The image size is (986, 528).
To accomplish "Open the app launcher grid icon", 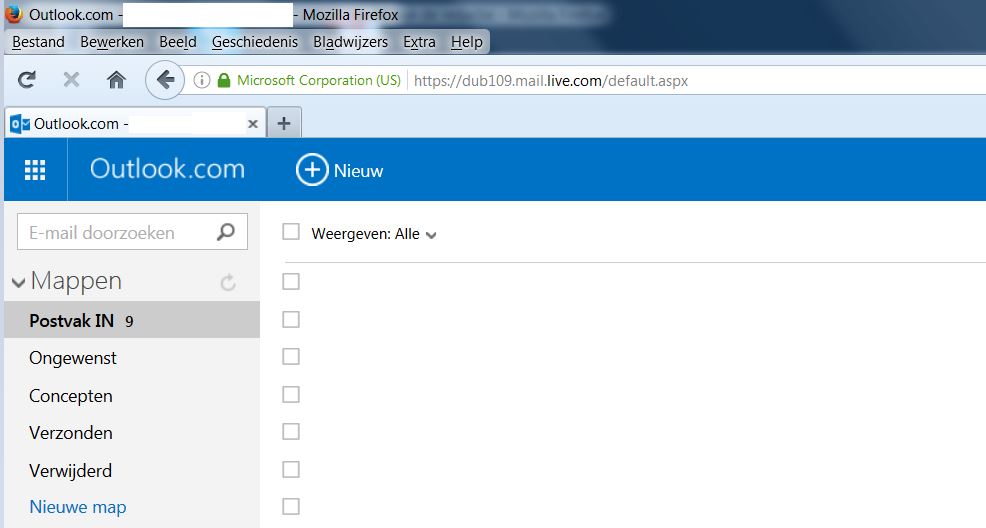I will coord(35,170).
